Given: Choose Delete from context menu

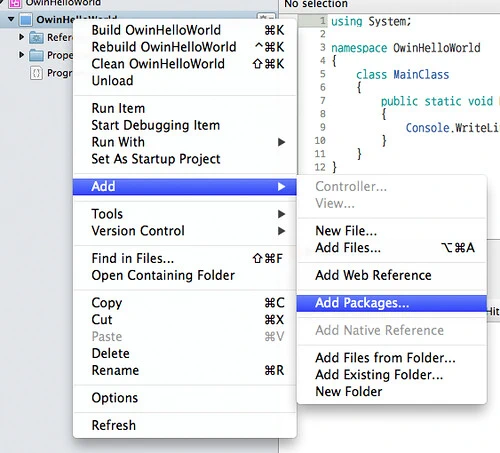Looking at the screenshot, I should click(x=185, y=353).
